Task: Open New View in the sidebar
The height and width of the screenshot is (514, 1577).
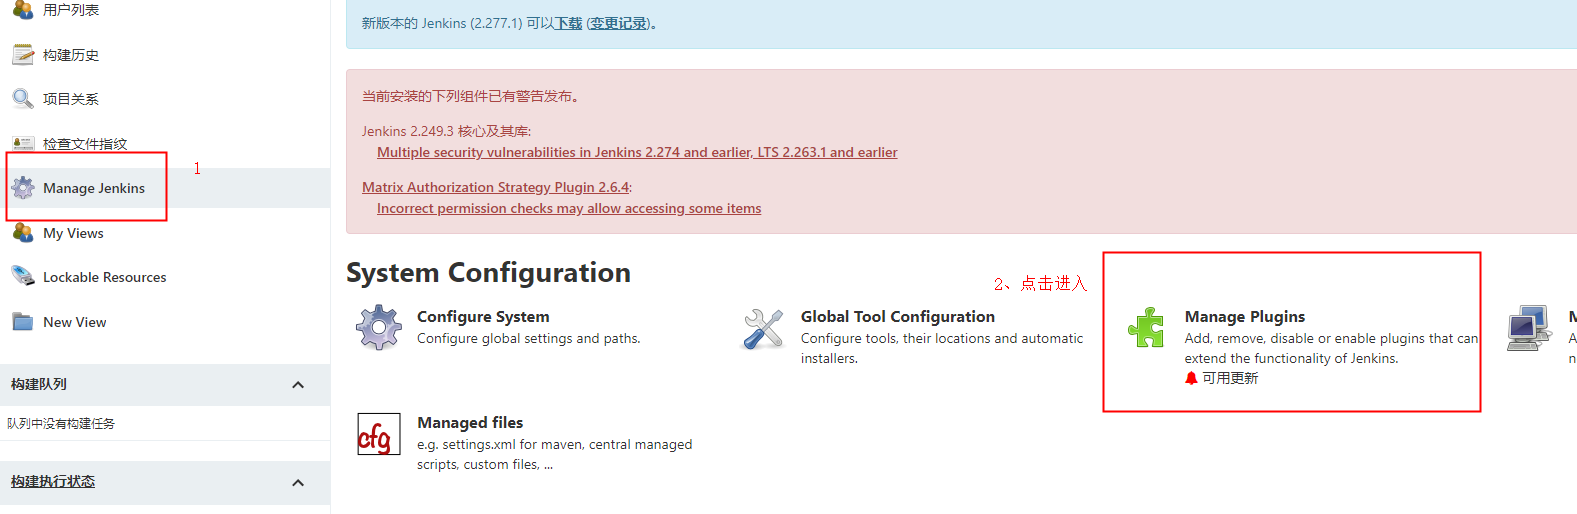Action: (75, 322)
